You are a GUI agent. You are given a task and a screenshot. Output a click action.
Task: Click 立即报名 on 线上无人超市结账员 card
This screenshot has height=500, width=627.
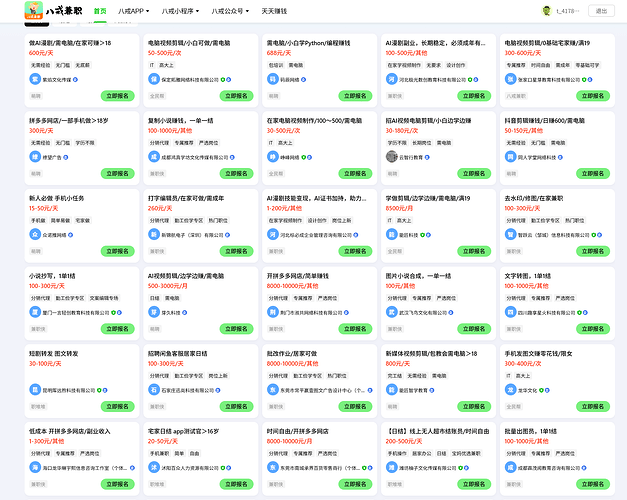pyautogui.click(x=474, y=484)
